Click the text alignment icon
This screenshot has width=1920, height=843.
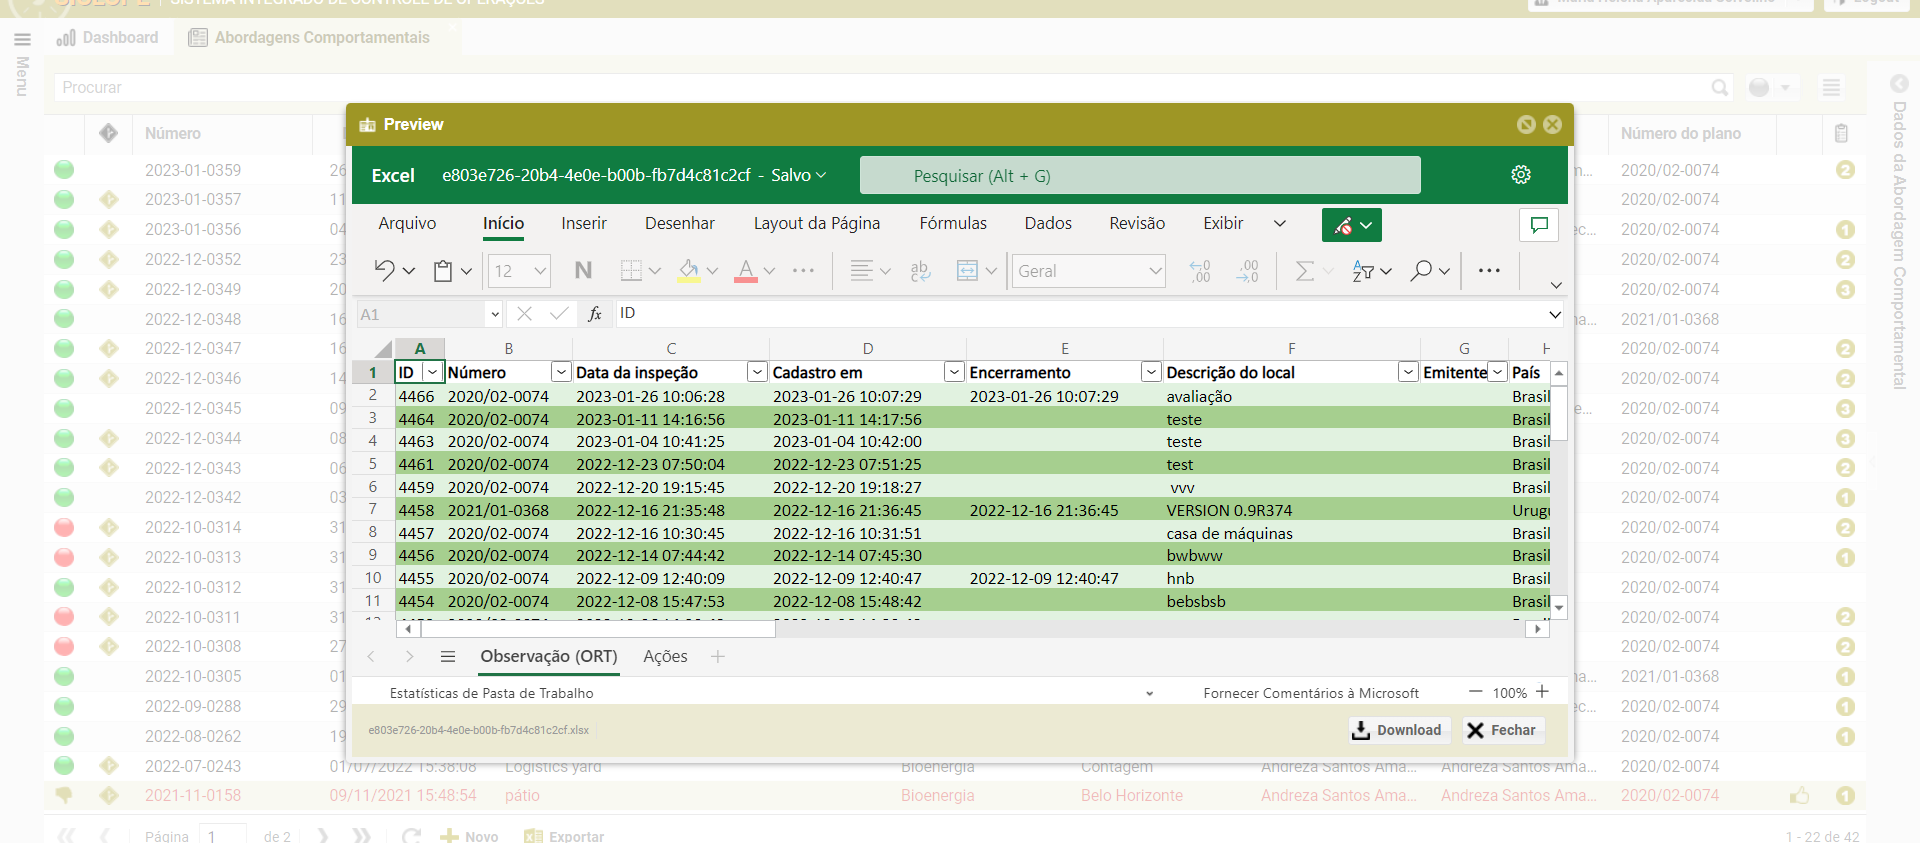tap(861, 270)
